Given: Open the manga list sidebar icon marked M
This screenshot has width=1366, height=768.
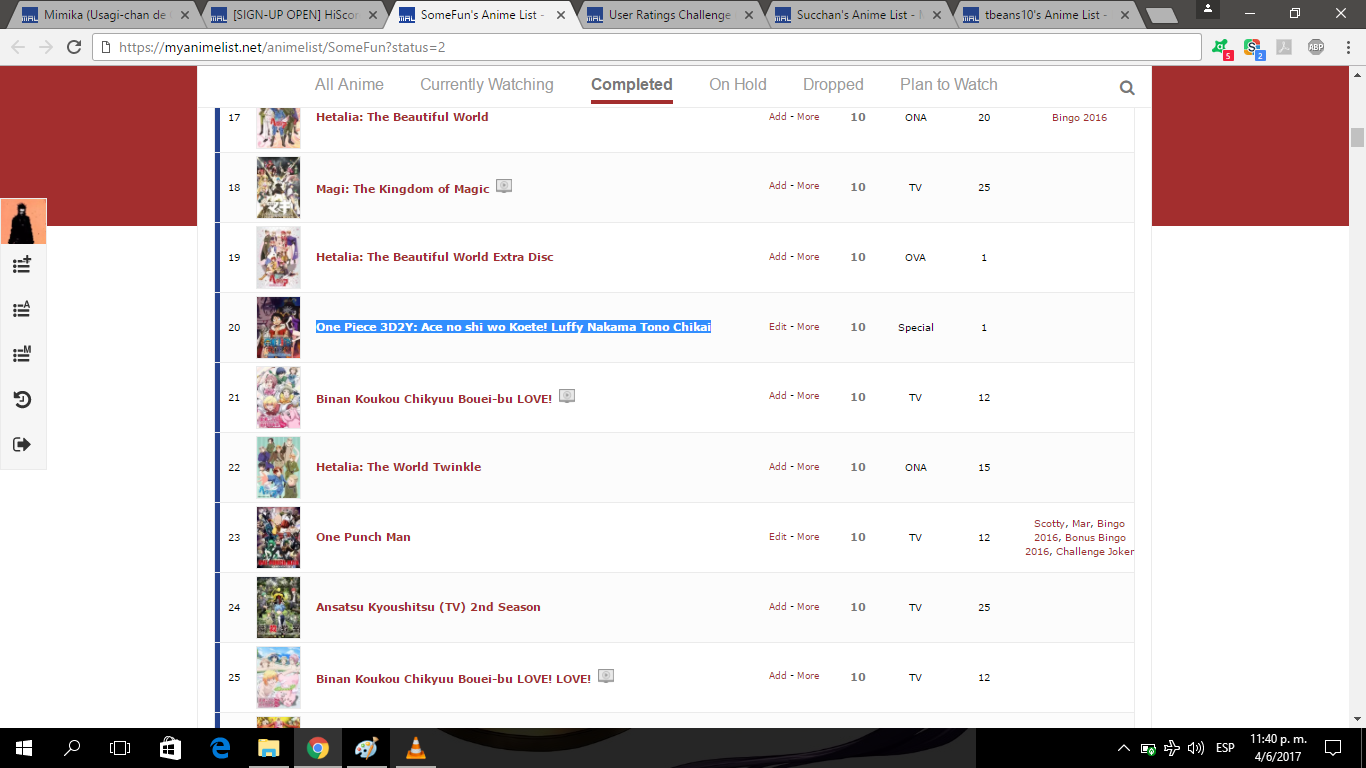Looking at the screenshot, I should (22, 354).
